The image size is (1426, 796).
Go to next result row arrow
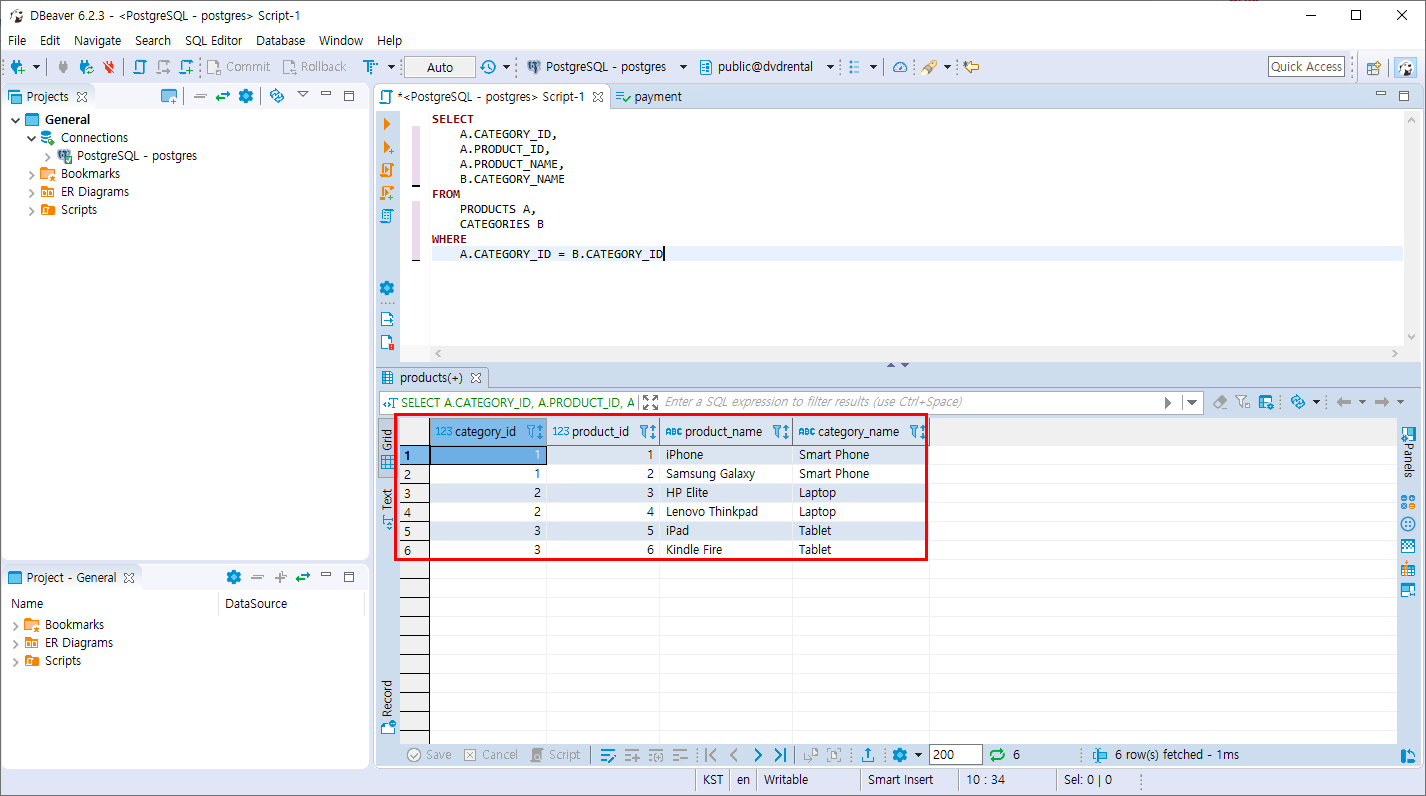point(757,755)
